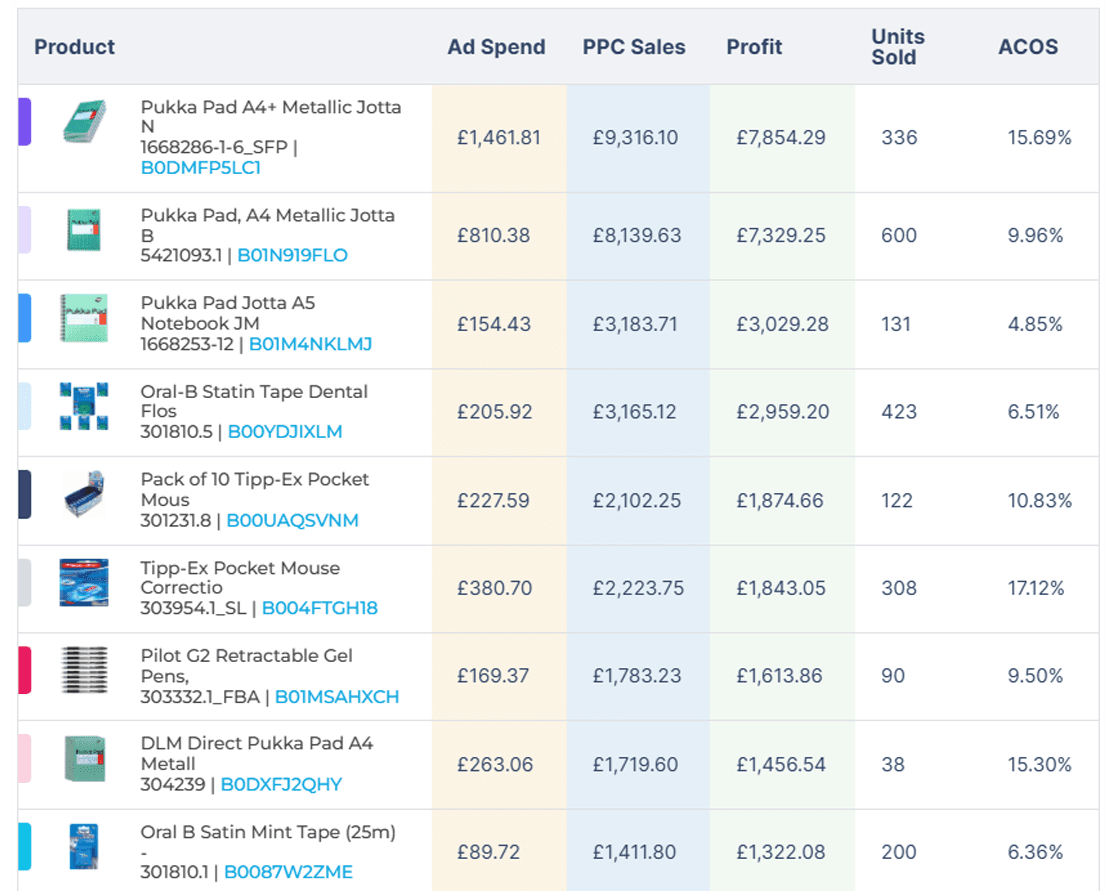
Task: Open ASIN link B01MSAHXCH
Action: click(337, 697)
